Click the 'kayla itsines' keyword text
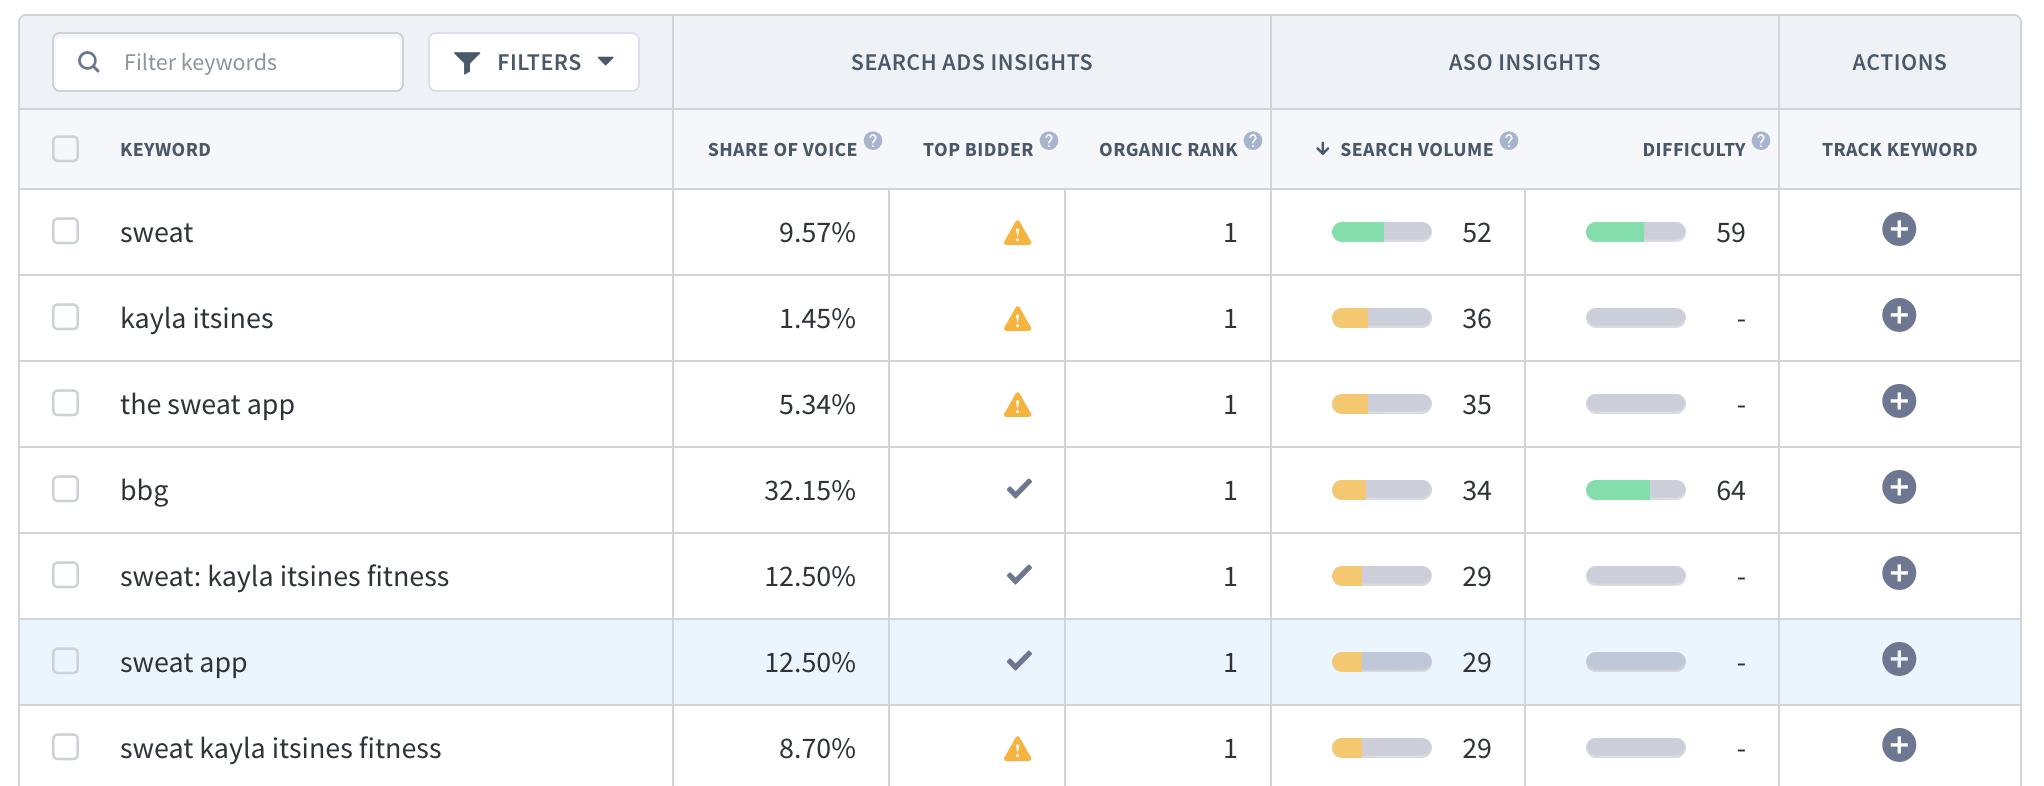2044x786 pixels. [x=196, y=319]
